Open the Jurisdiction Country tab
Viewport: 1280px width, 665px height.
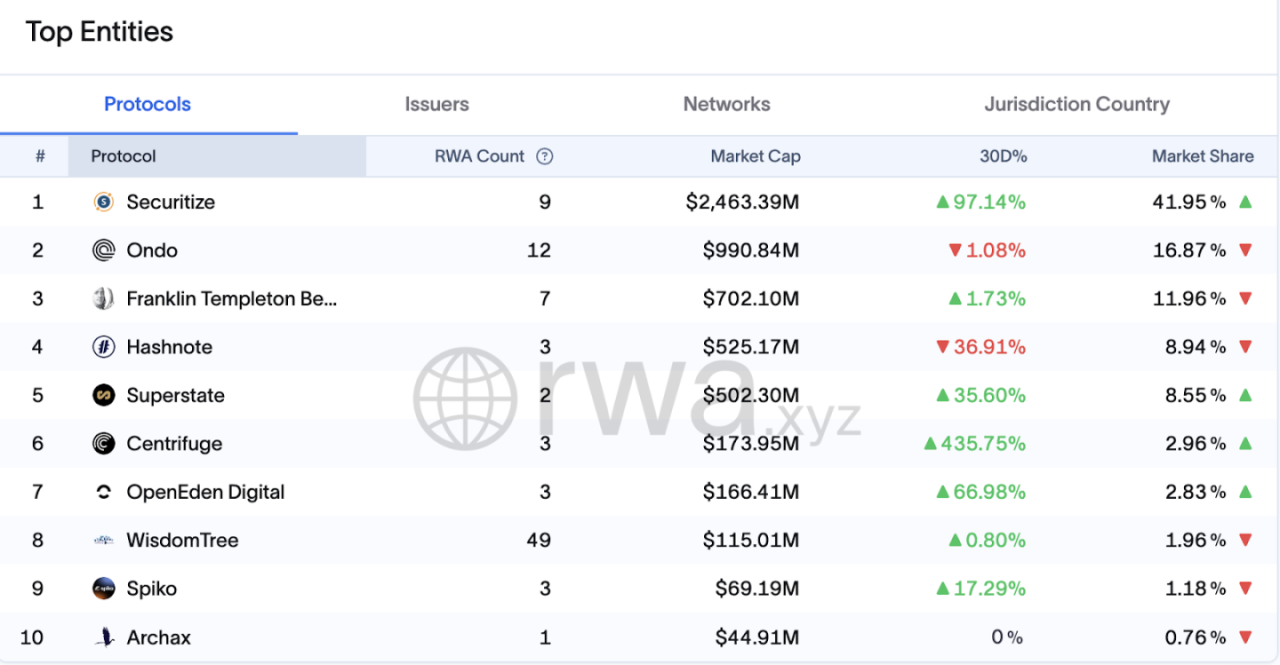pos(1077,104)
